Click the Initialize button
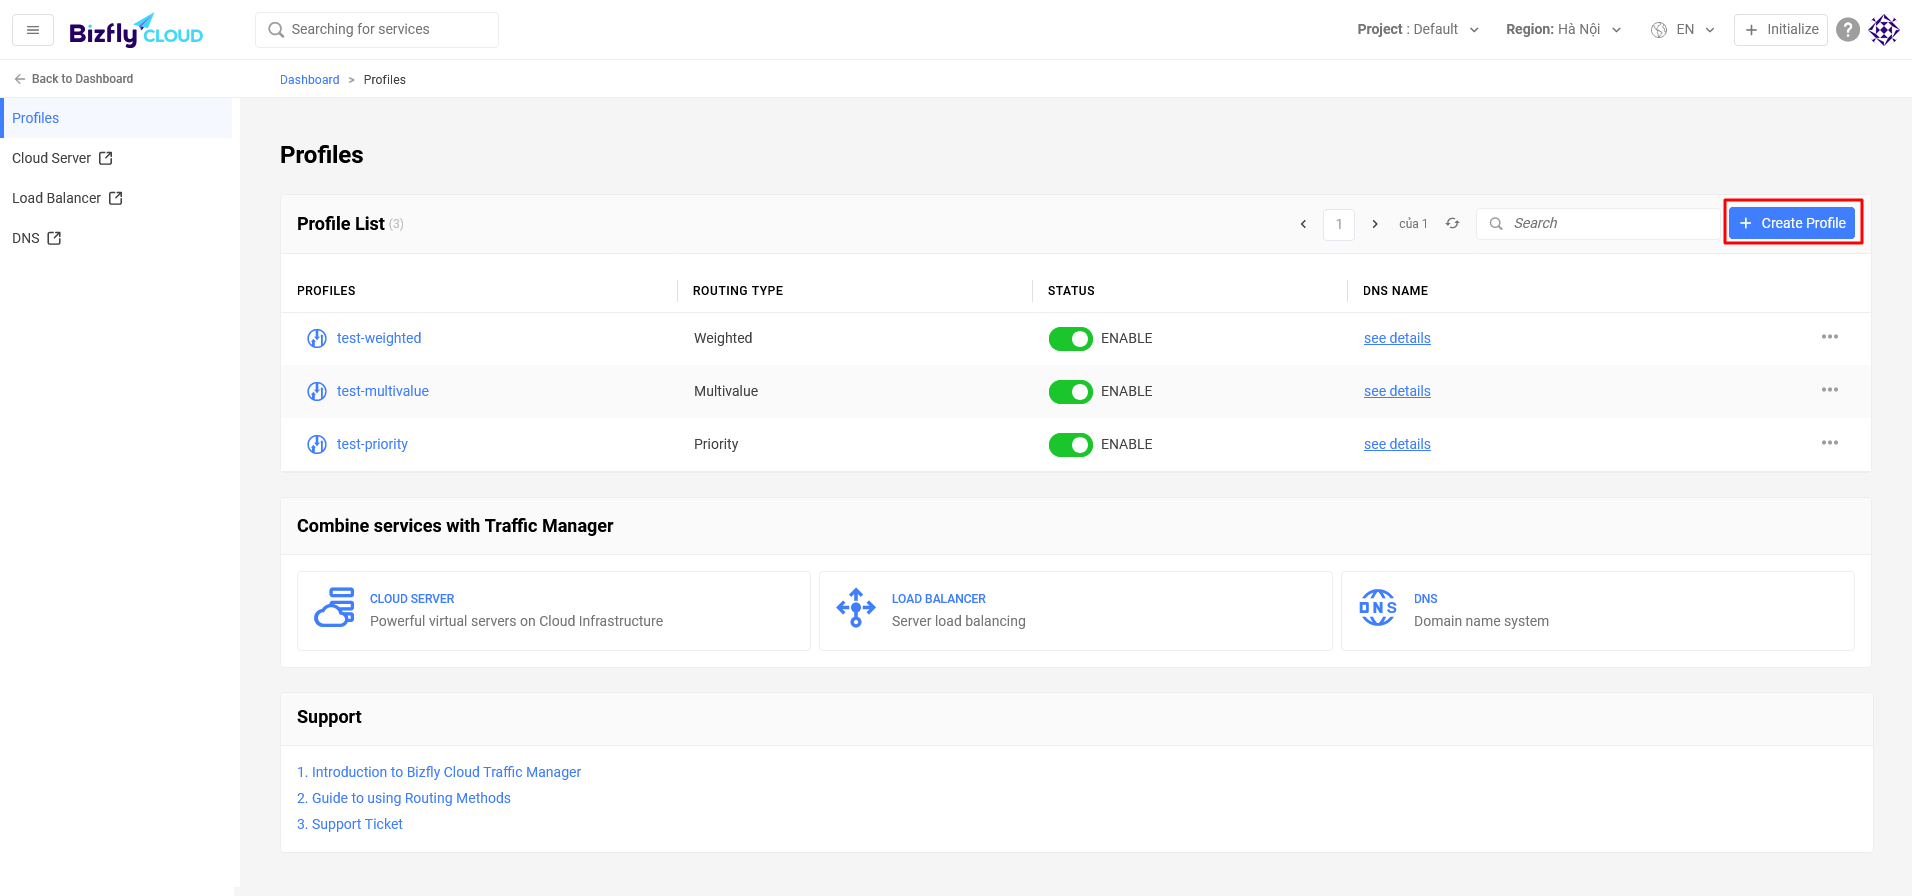The height and width of the screenshot is (896, 1912). 1781,30
